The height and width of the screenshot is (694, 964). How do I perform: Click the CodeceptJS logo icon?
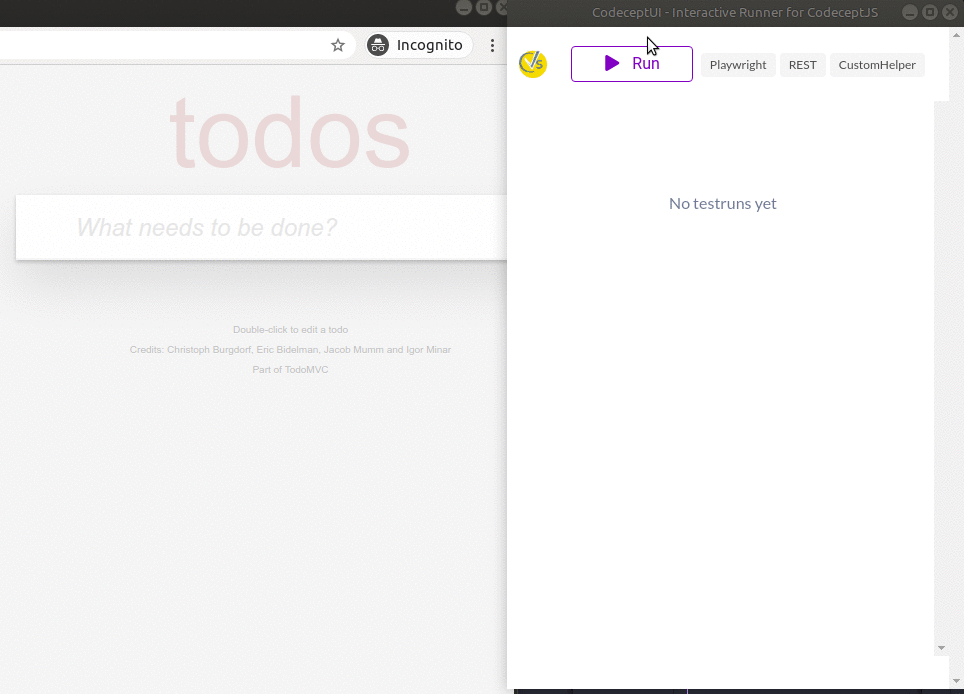click(532, 64)
